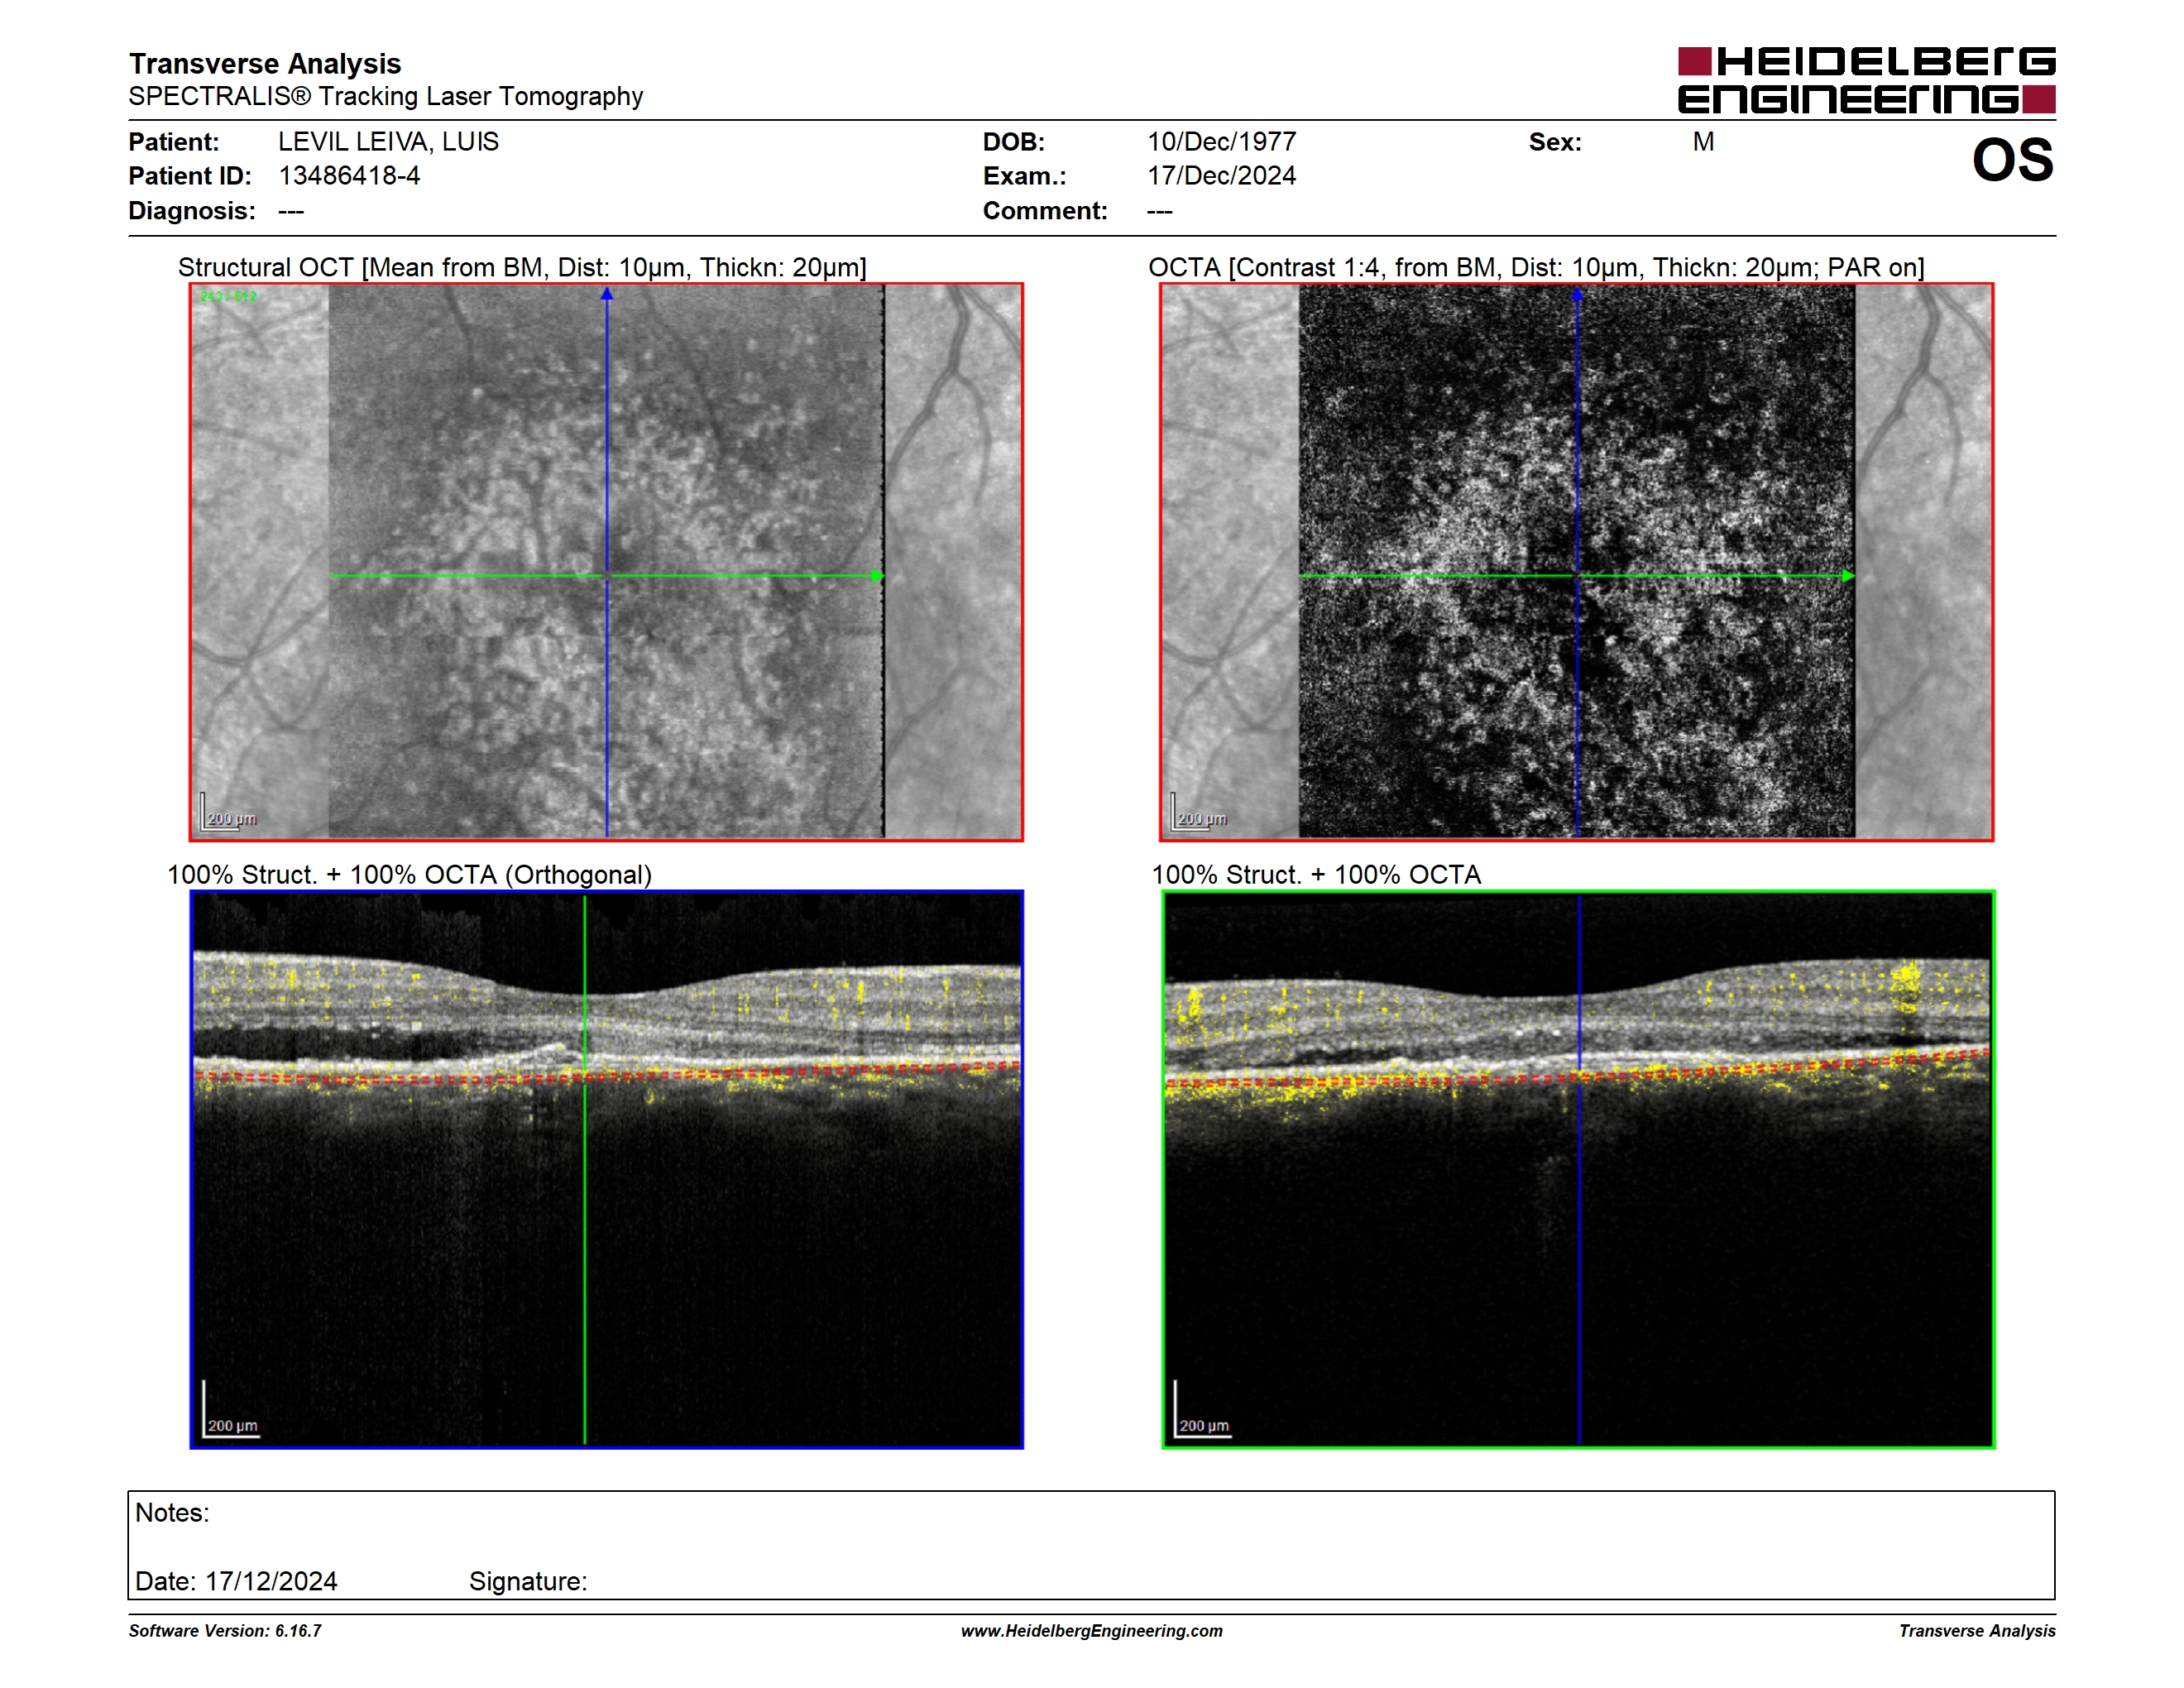Select the Structural OCT en-face image
This screenshot has height=1688, width=2184.
(x=606, y=562)
